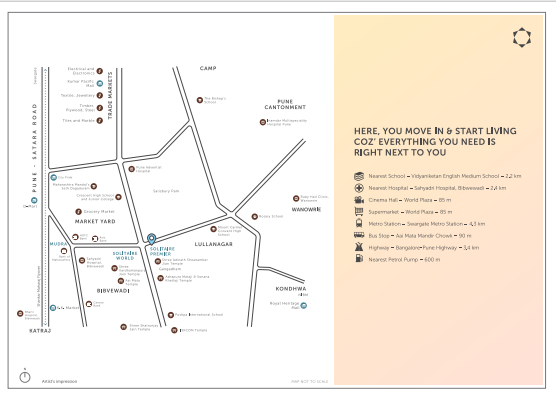Click the ISKCON Temple marker
The width and height of the screenshot is (556, 397).
pos(174,330)
